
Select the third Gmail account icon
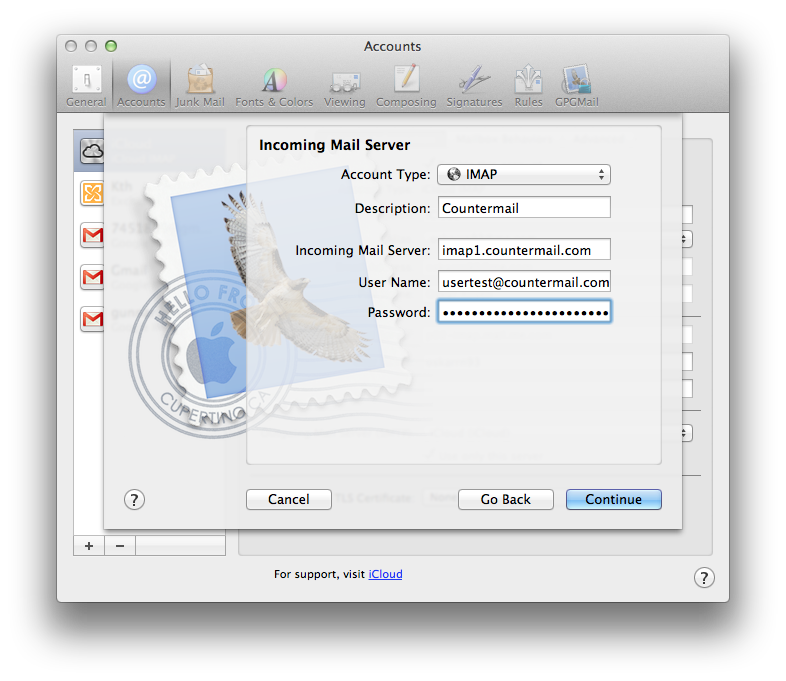[92, 319]
